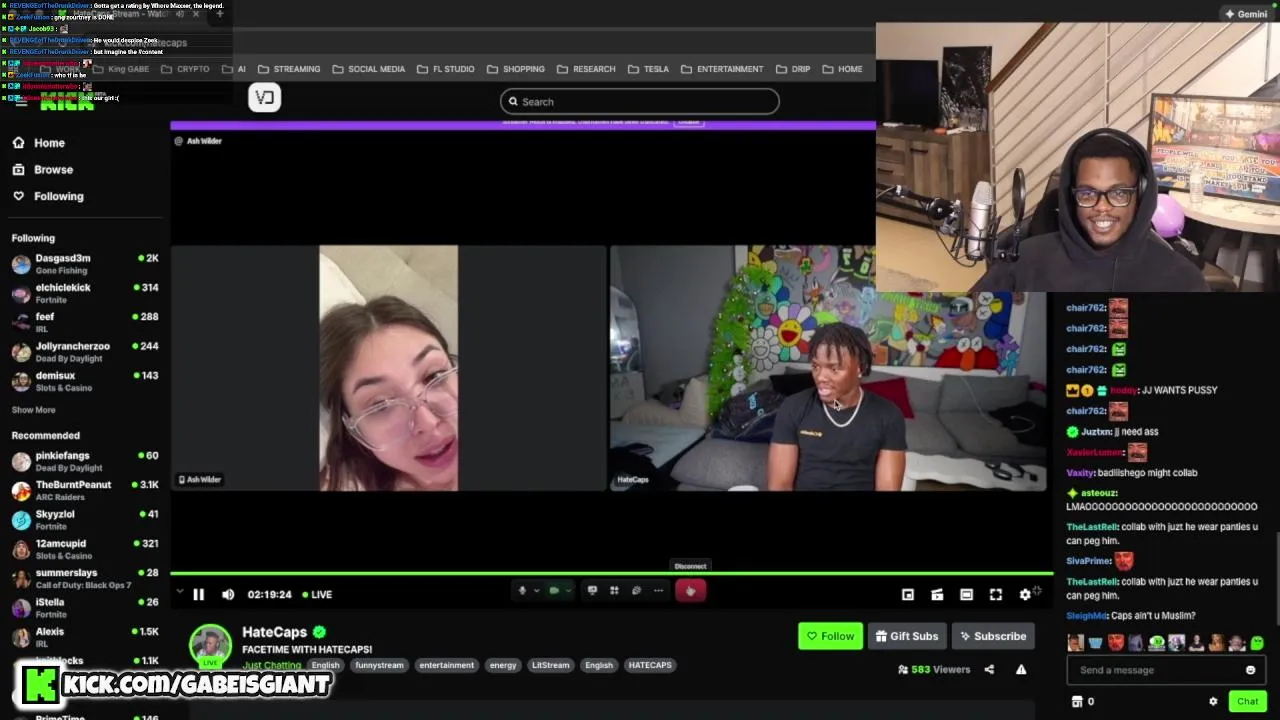
Task: Open Dasgasd3m's channel in Following list
Action: 85,264
